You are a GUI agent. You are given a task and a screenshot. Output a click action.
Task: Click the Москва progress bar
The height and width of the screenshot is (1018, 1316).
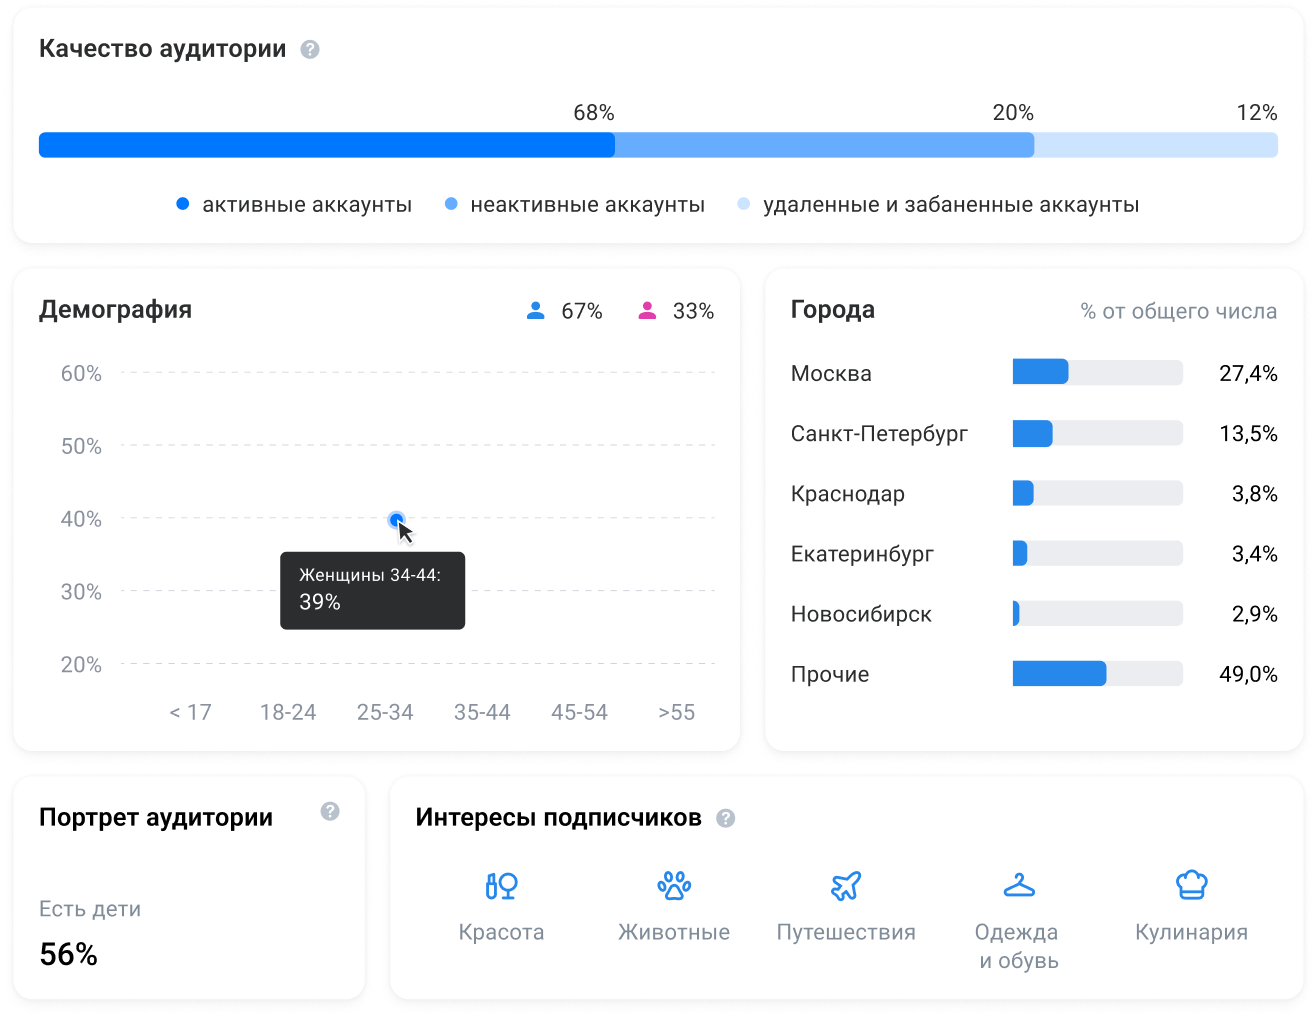[x=1098, y=372]
